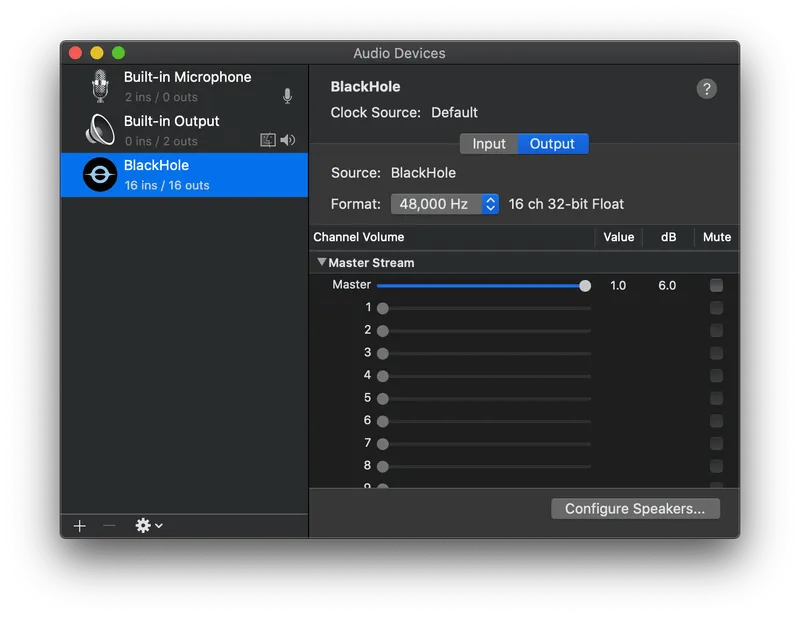This screenshot has width=800, height=618.
Task: Toggle mute checkbox for channel 7
Action: (716, 443)
